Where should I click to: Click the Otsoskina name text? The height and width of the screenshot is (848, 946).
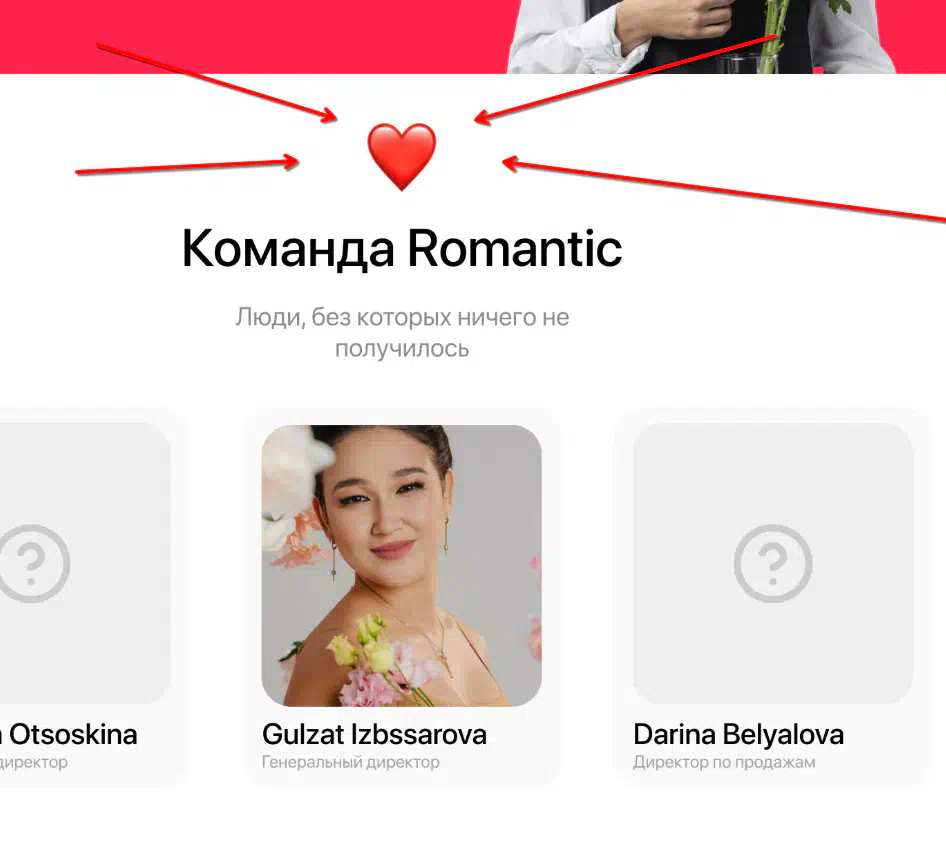tap(73, 735)
